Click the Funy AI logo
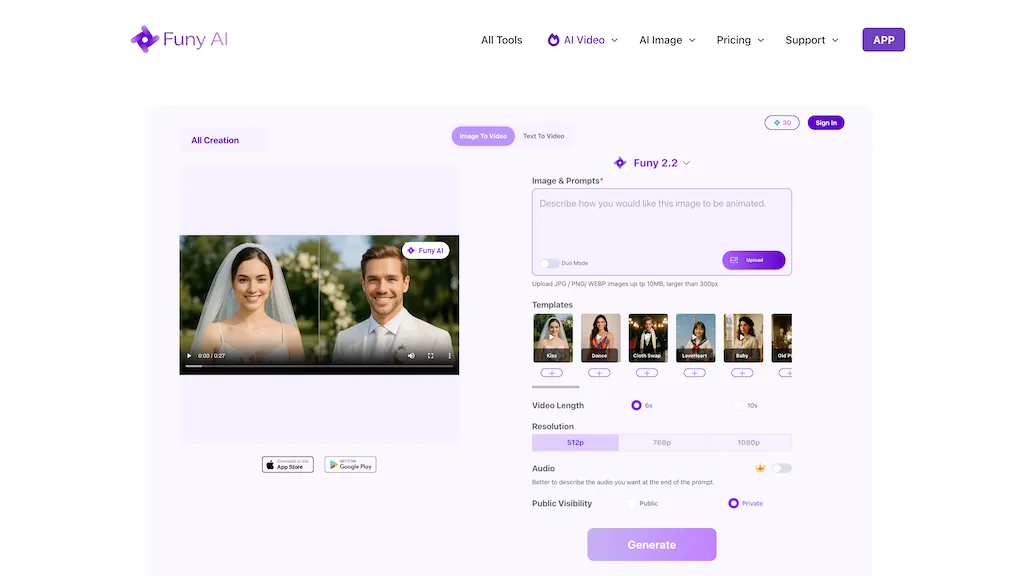This screenshot has height=576, width=1024. 179,39
